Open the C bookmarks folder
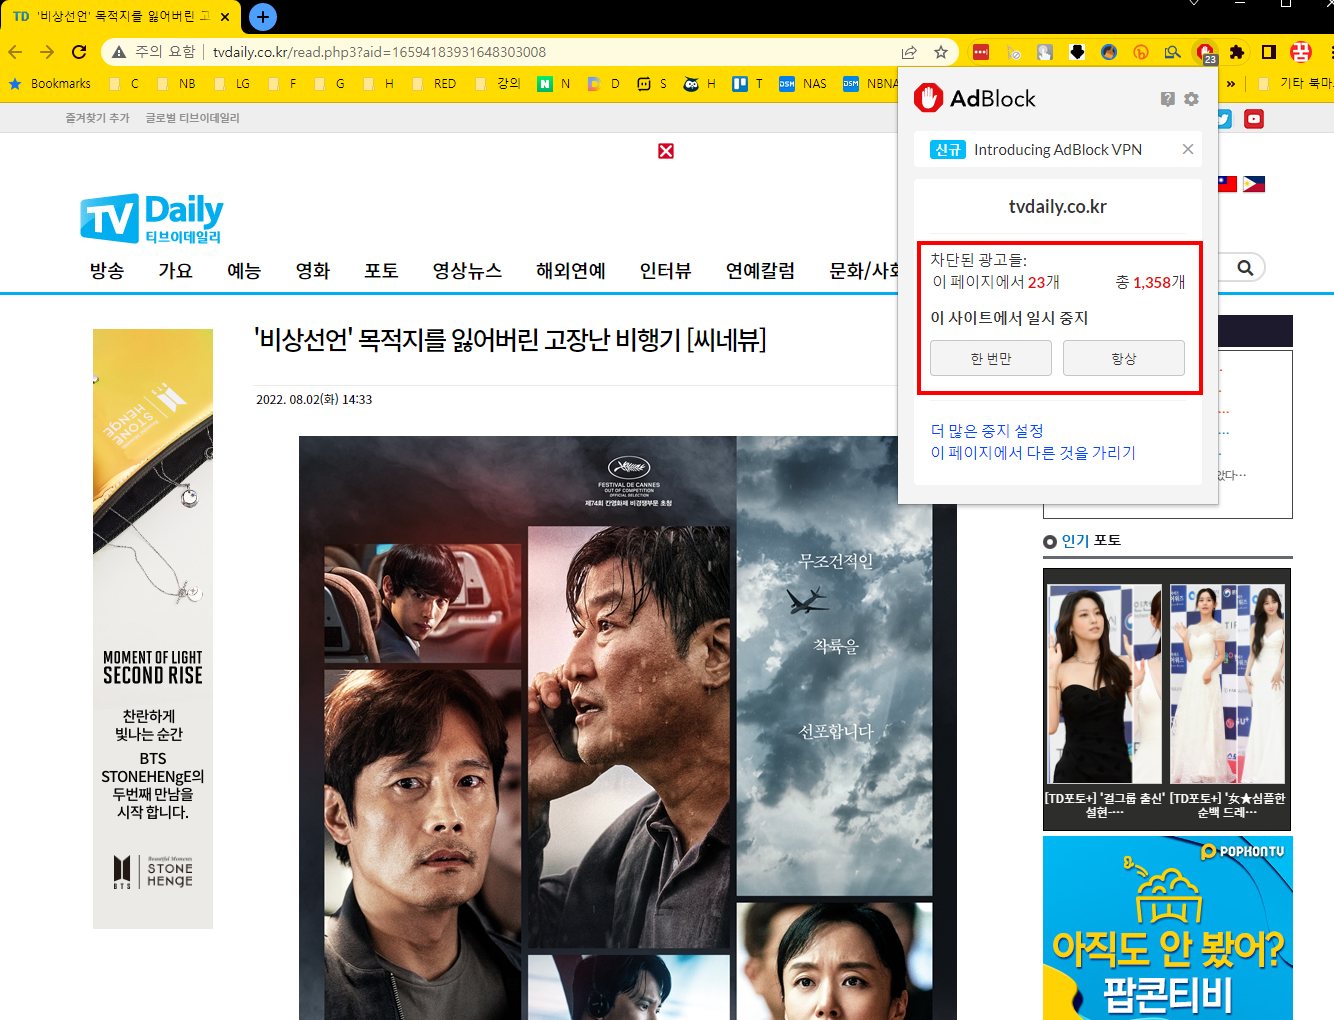 [x=124, y=84]
